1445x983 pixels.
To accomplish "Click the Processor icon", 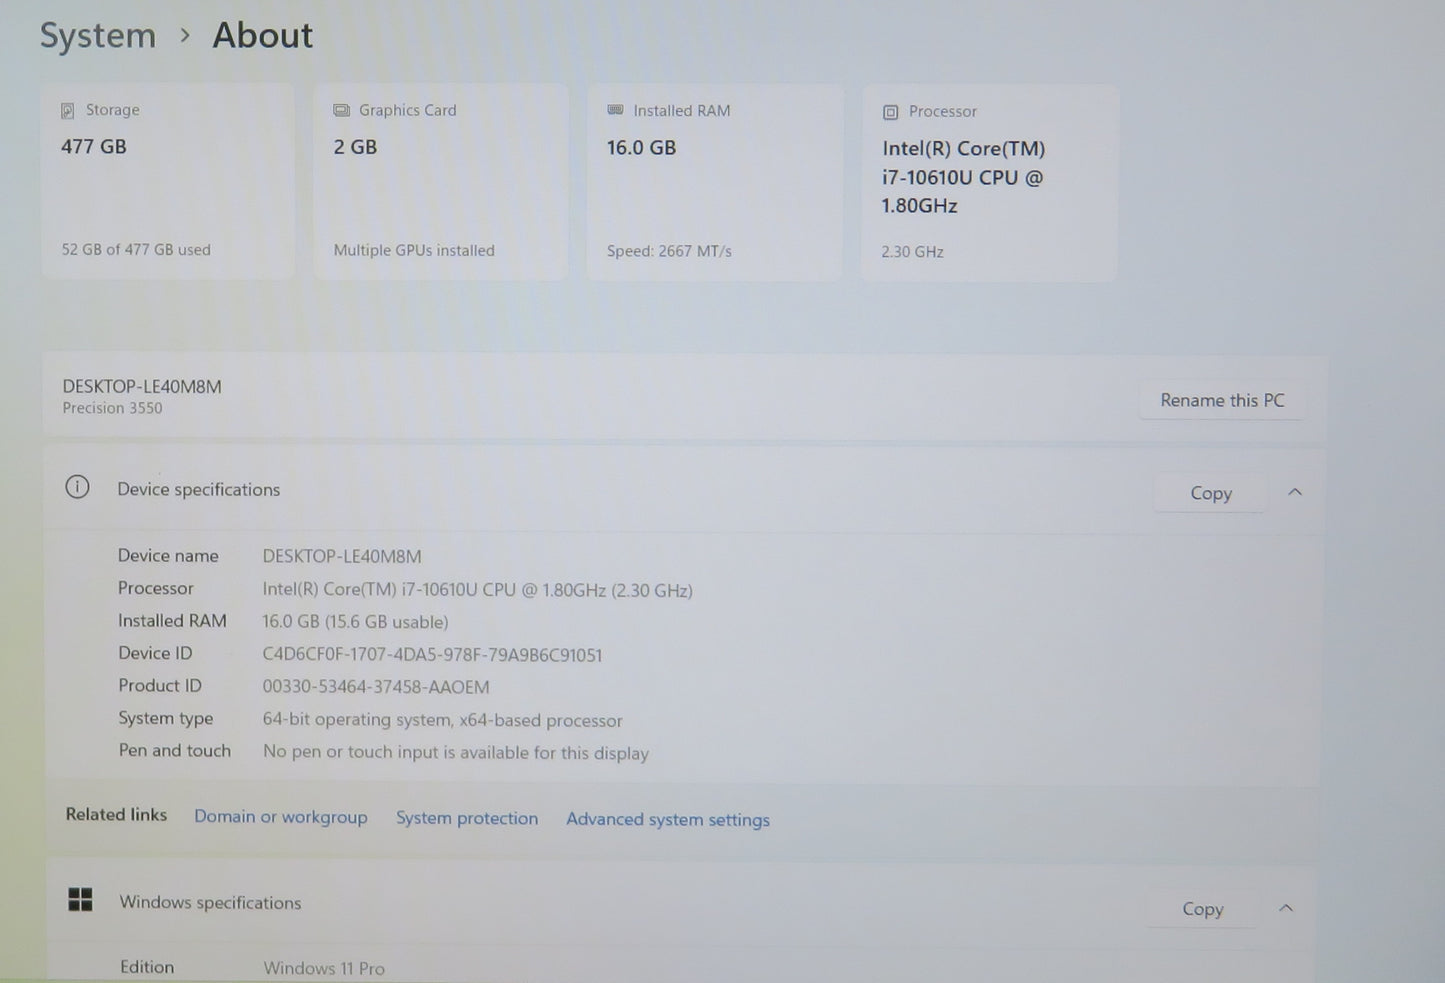I will tap(889, 111).
